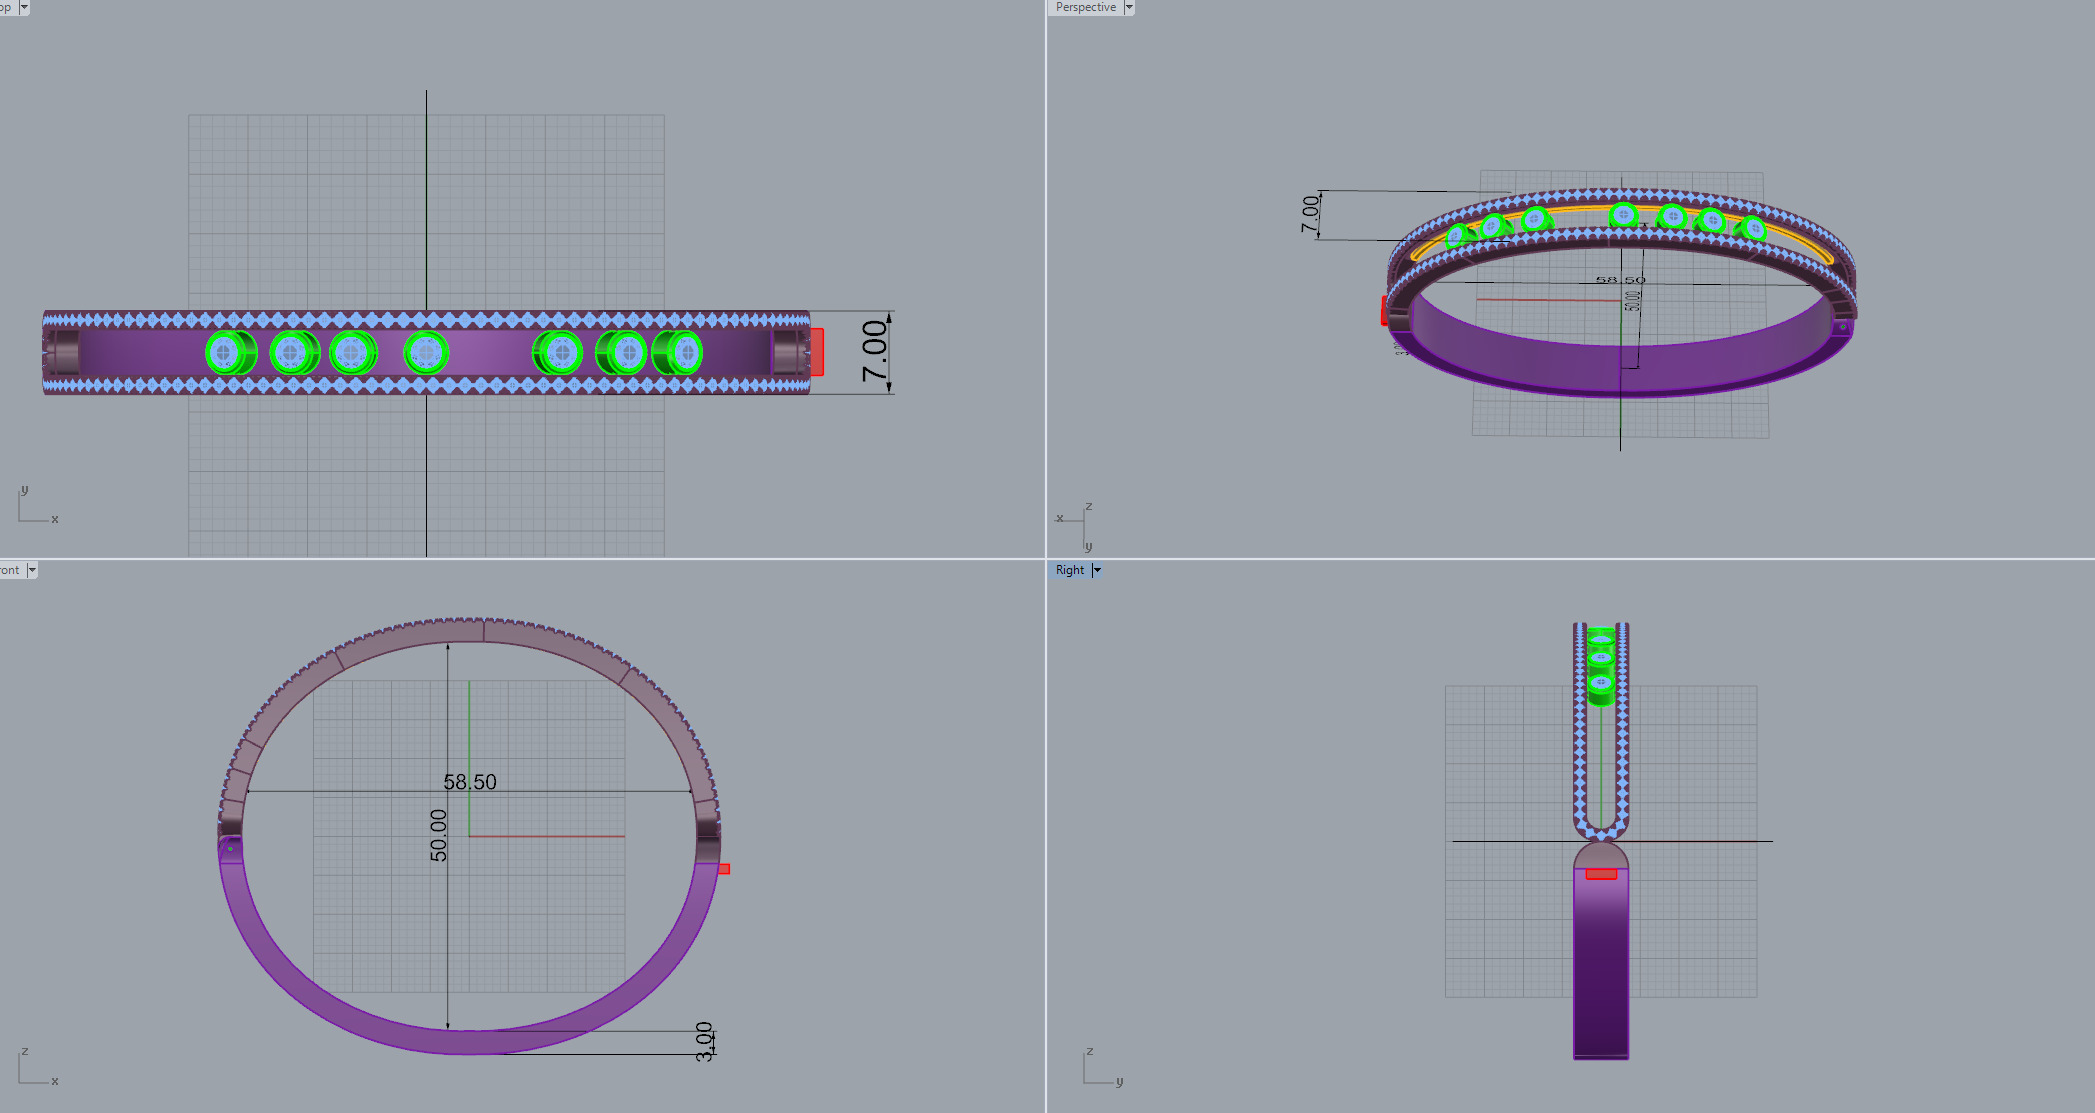Viewport: 2095px width, 1113px height.
Task: Select the green gem on Top view's vertical axis
Action: (426, 353)
